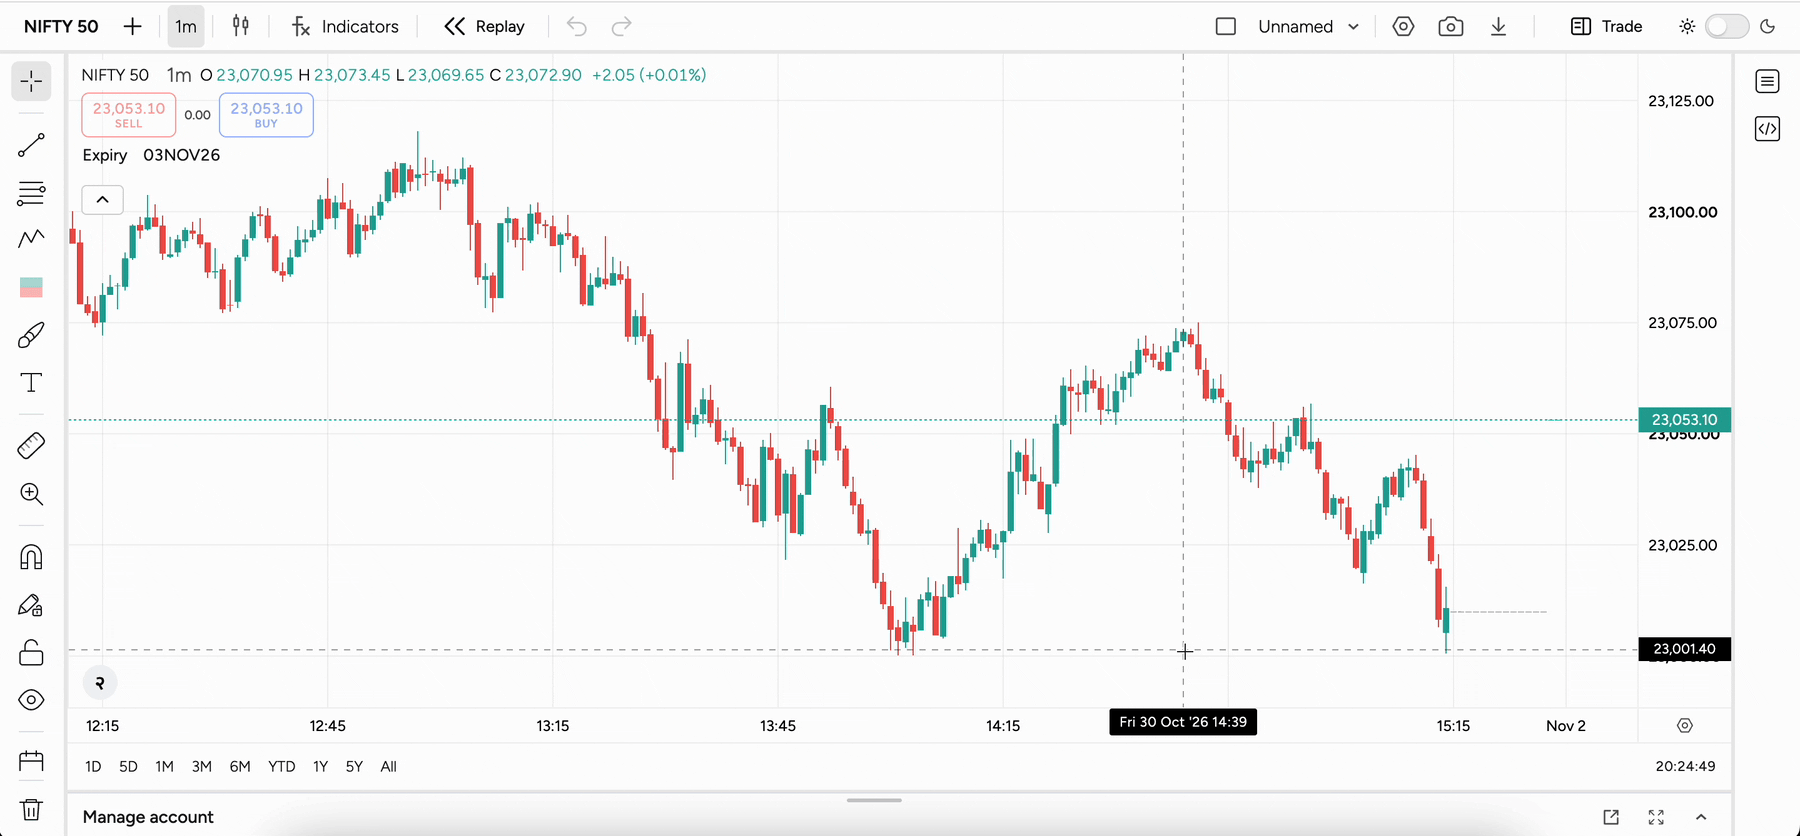The width and height of the screenshot is (1800, 836).
Task: Maximize the bottom account panel
Action: tap(1656, 817)
